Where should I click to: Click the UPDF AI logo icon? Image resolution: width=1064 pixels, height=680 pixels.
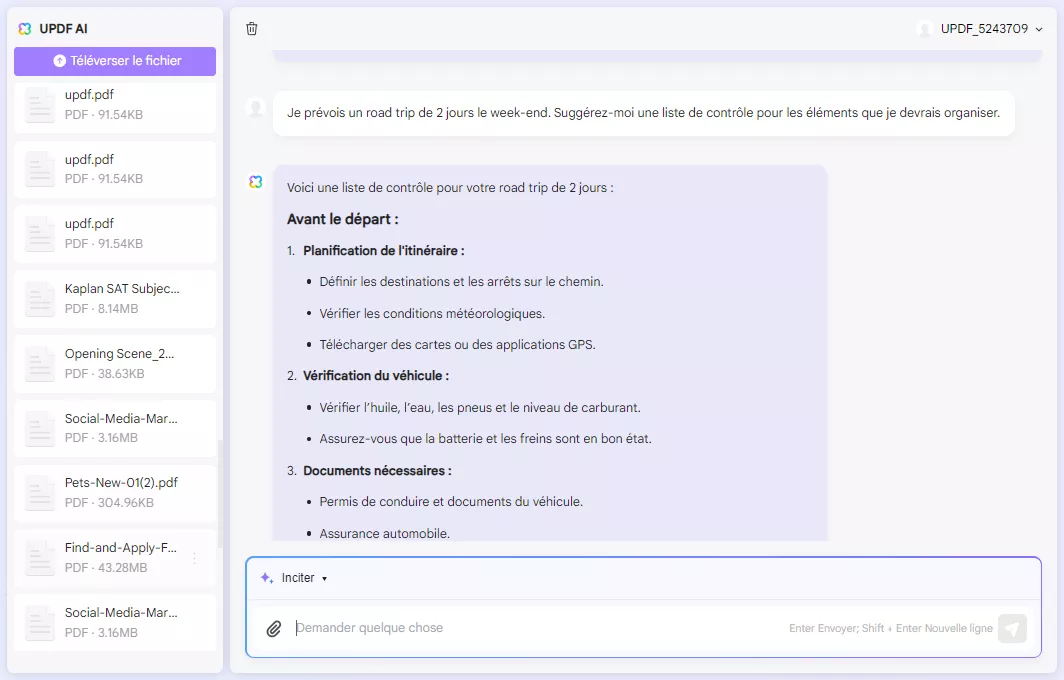coord(25,29)
